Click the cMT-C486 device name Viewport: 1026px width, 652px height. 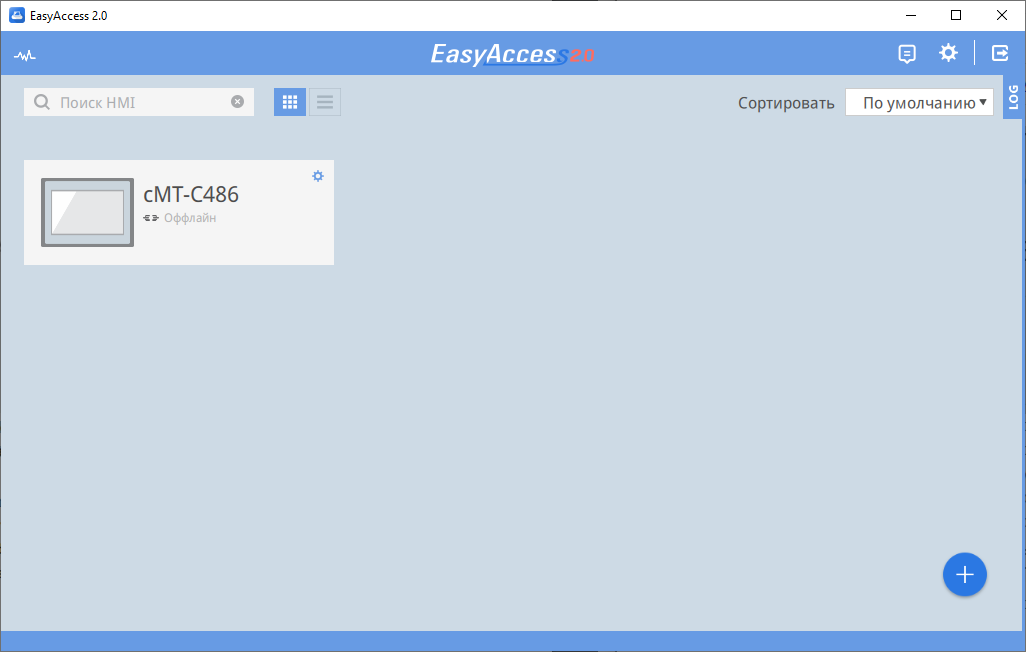[191, 194]
